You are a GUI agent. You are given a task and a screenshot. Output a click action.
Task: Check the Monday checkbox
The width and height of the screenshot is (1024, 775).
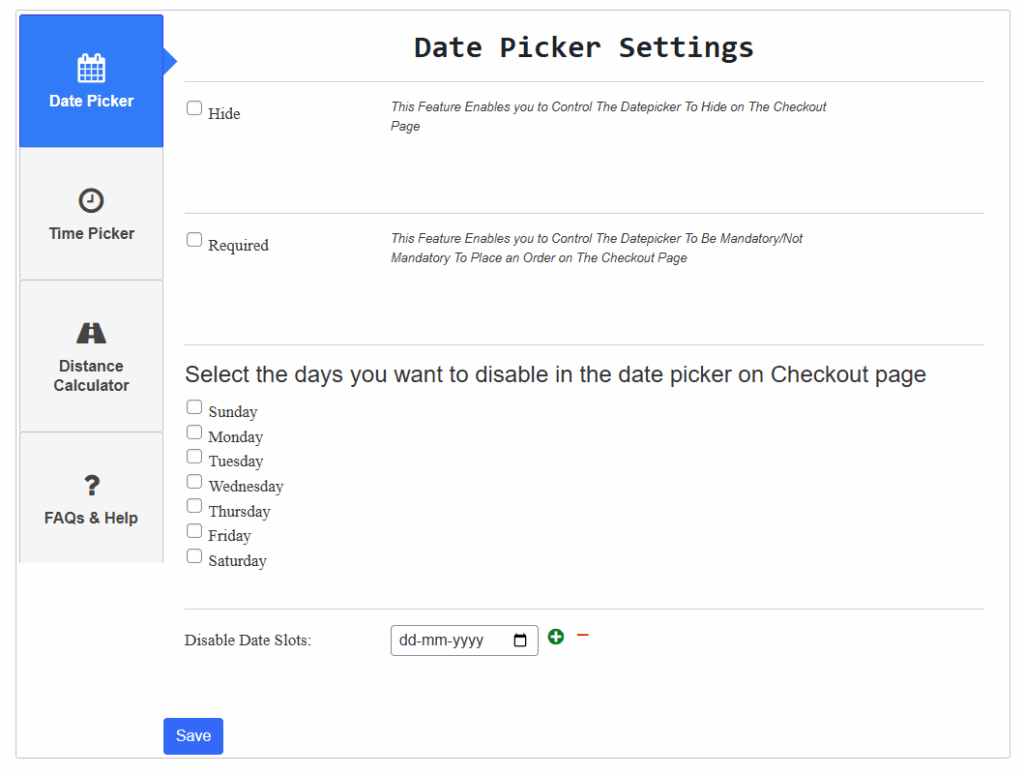194,430
